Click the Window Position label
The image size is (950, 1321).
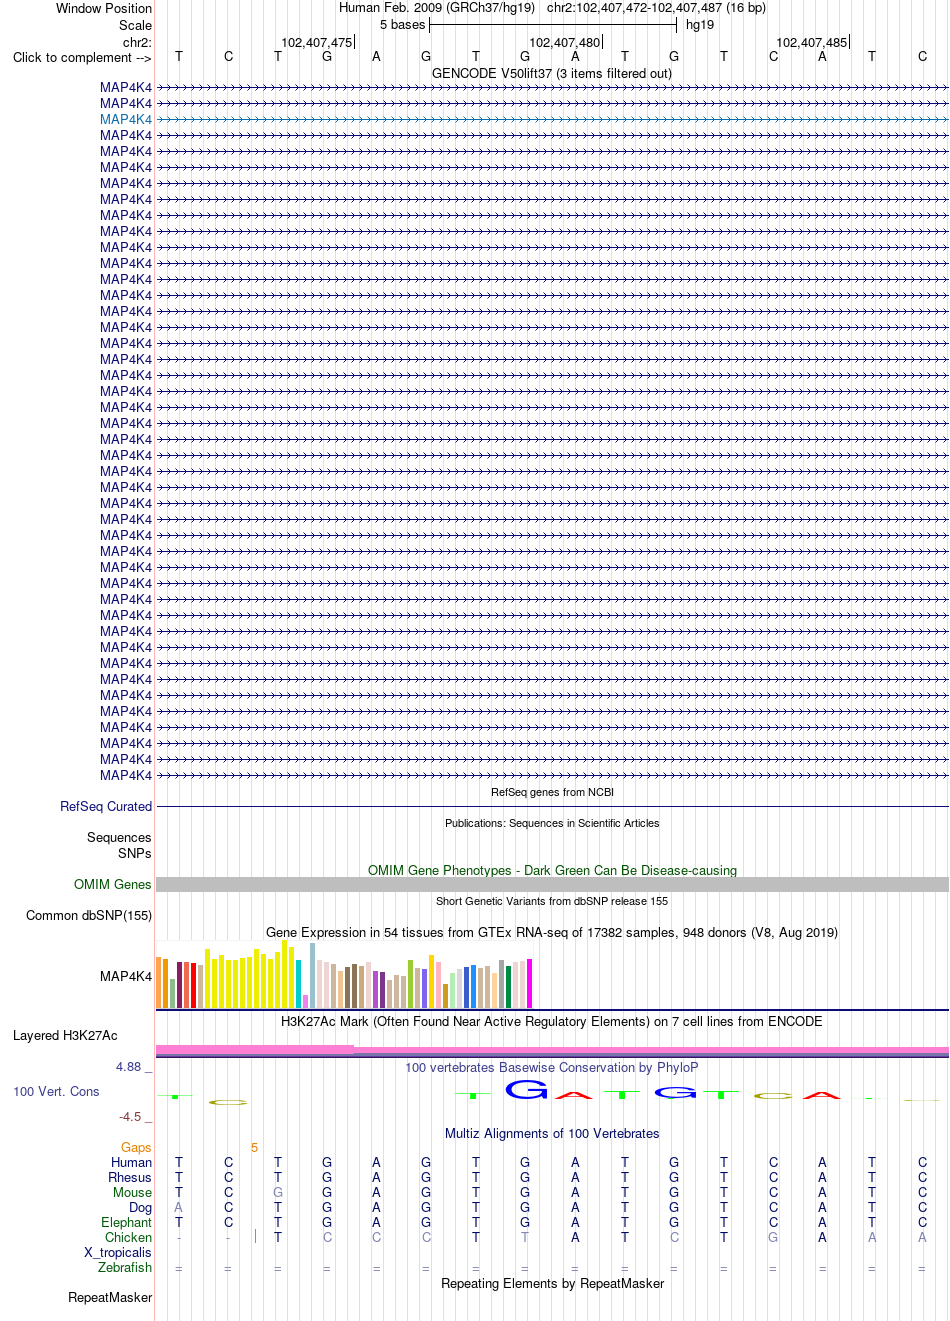click(104, 8)
